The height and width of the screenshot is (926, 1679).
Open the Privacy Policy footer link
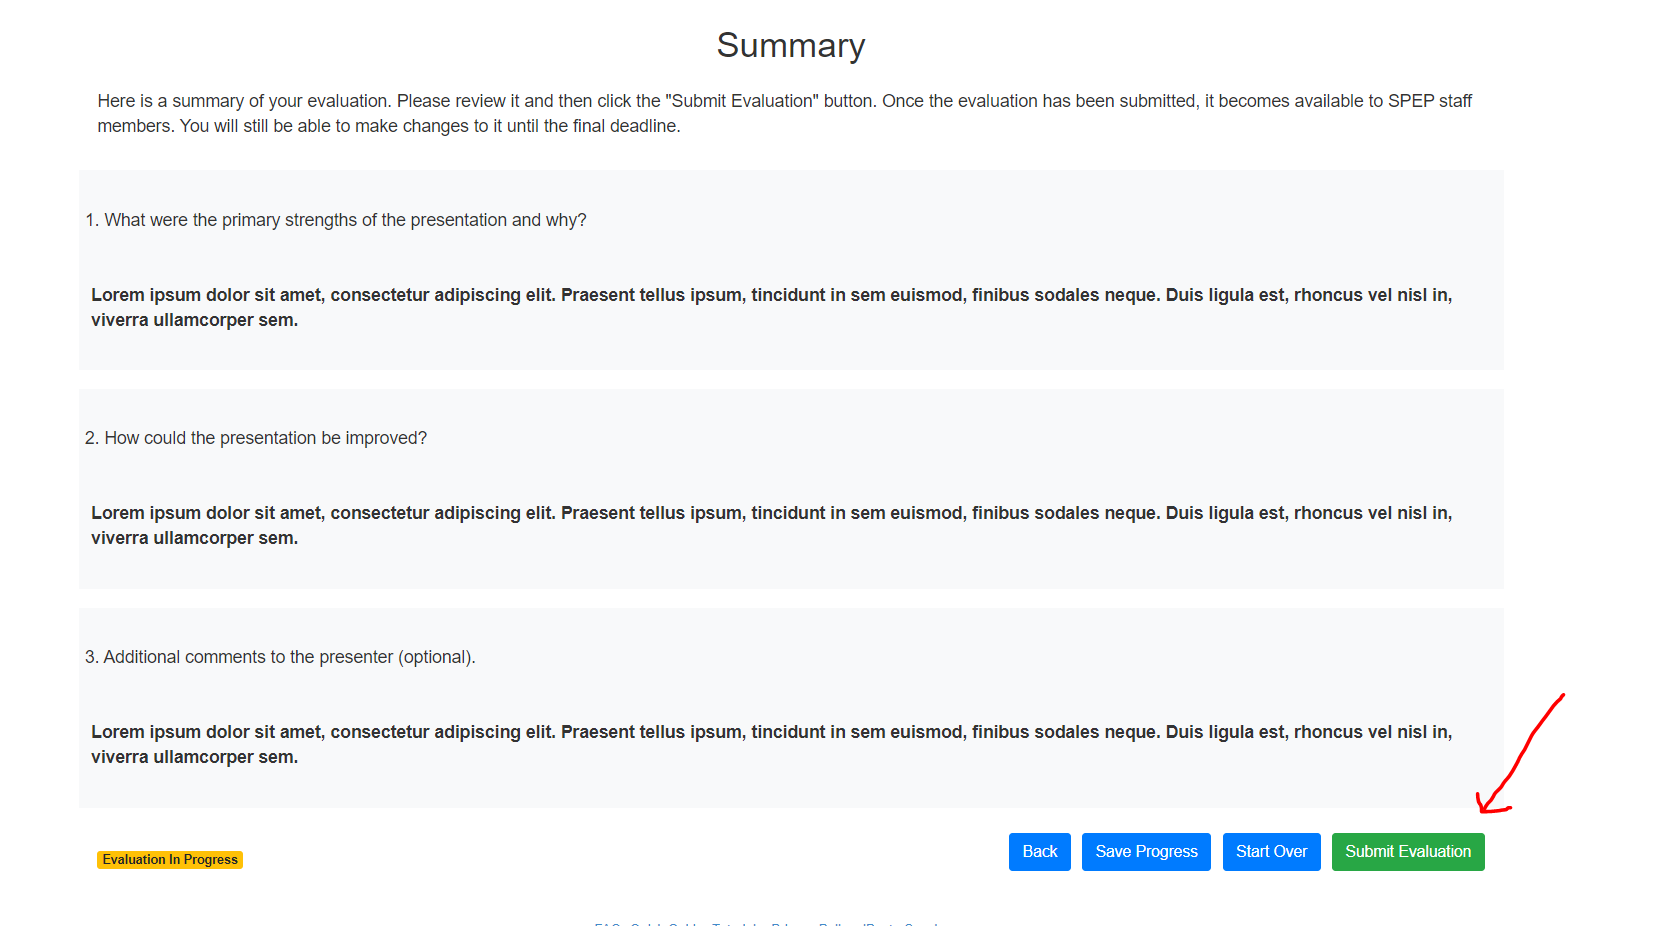click(812, 924)
